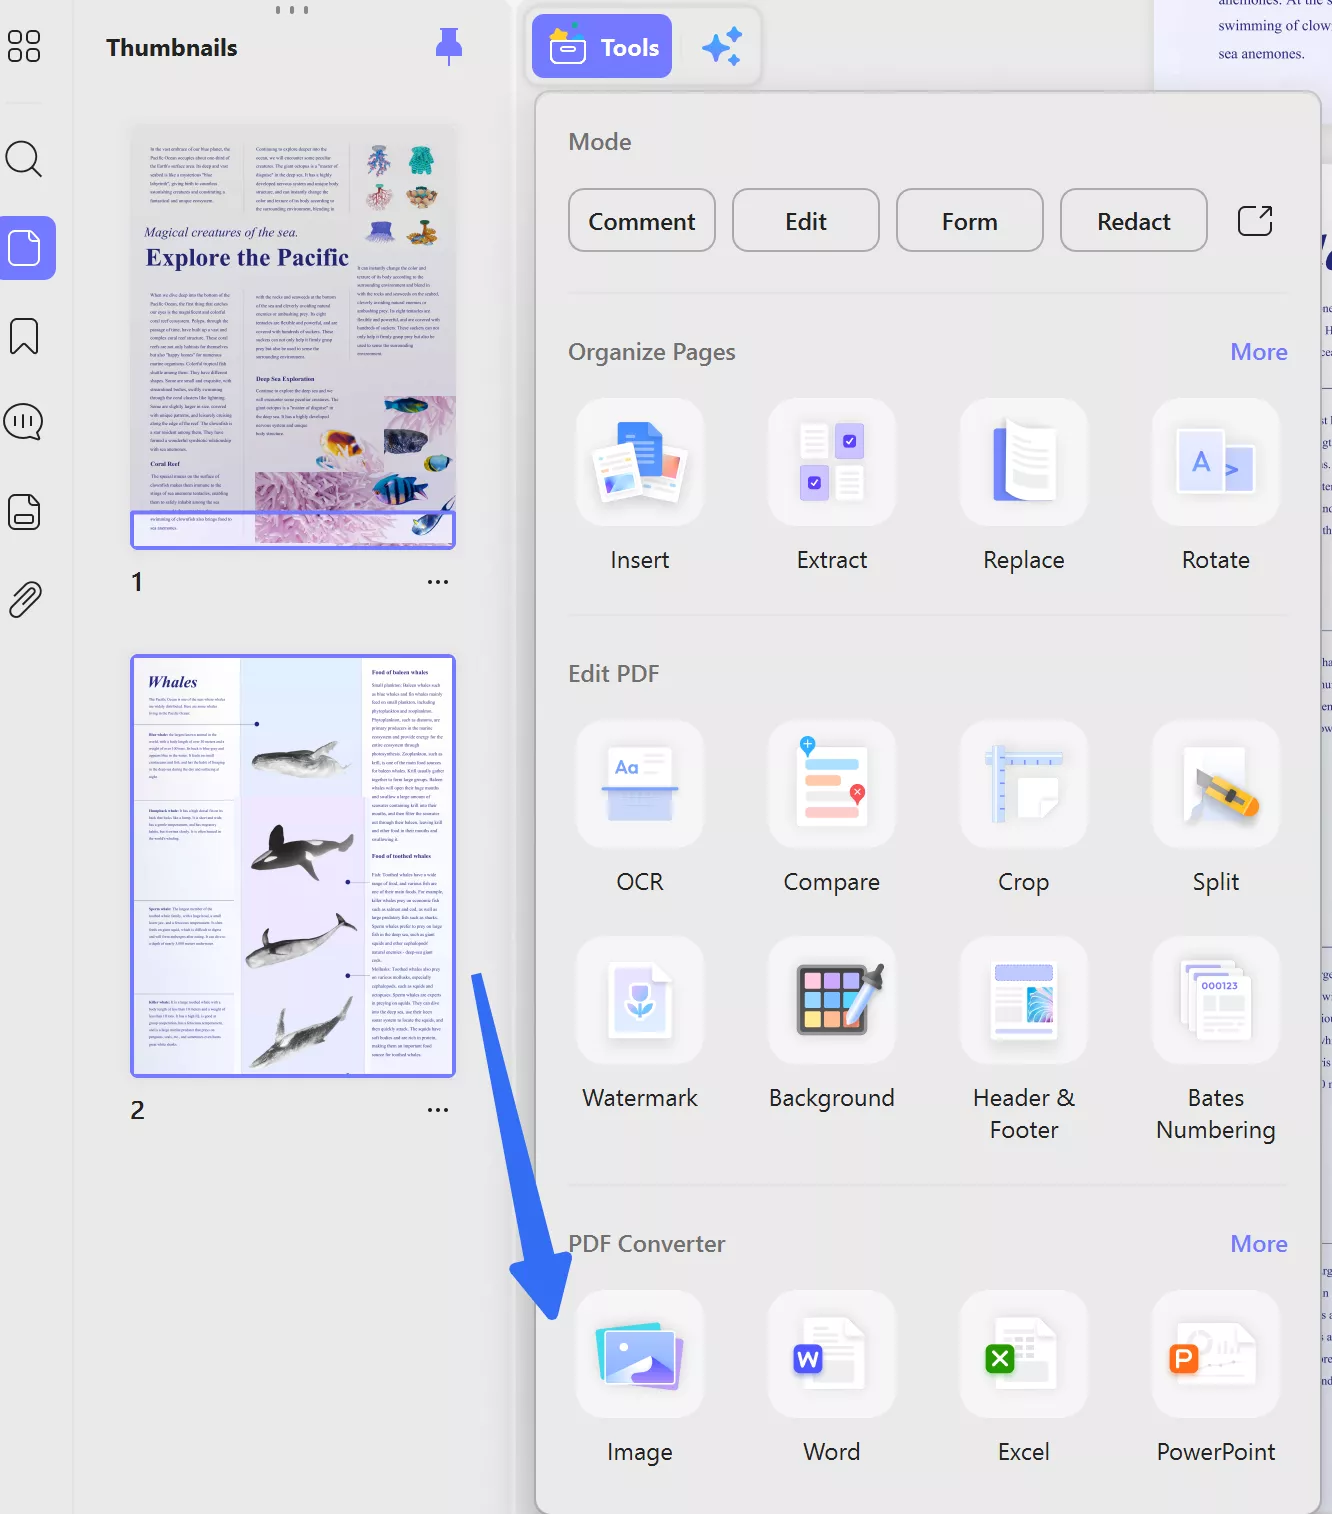The height and width of the screenshot is (1514, 1332).
Task: Switch to Form mode
Action: tap(969, 221)
